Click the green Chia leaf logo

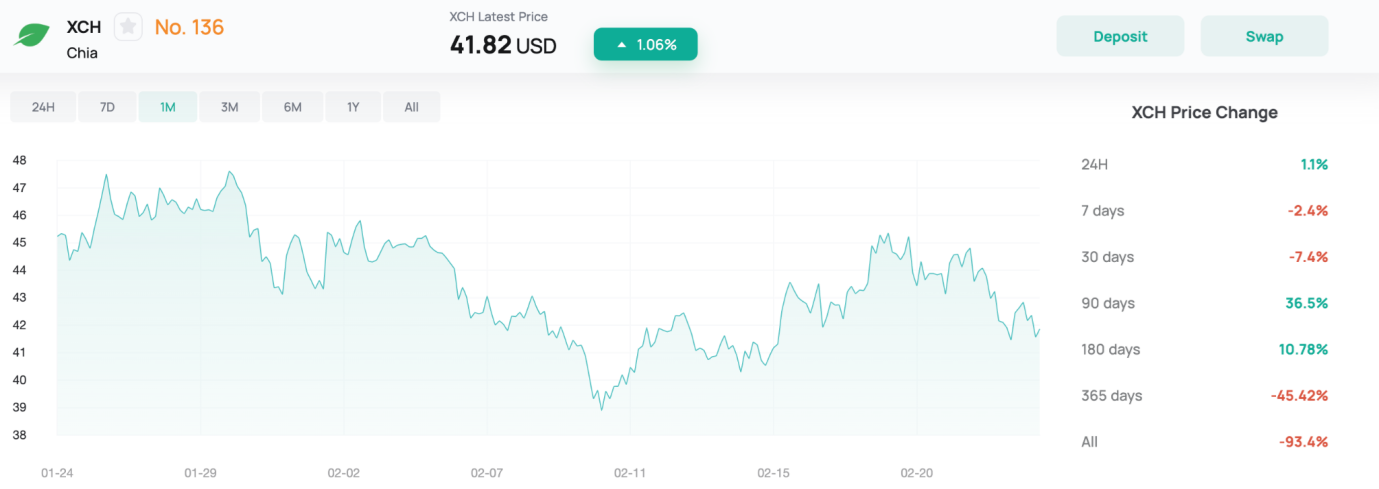32,36
